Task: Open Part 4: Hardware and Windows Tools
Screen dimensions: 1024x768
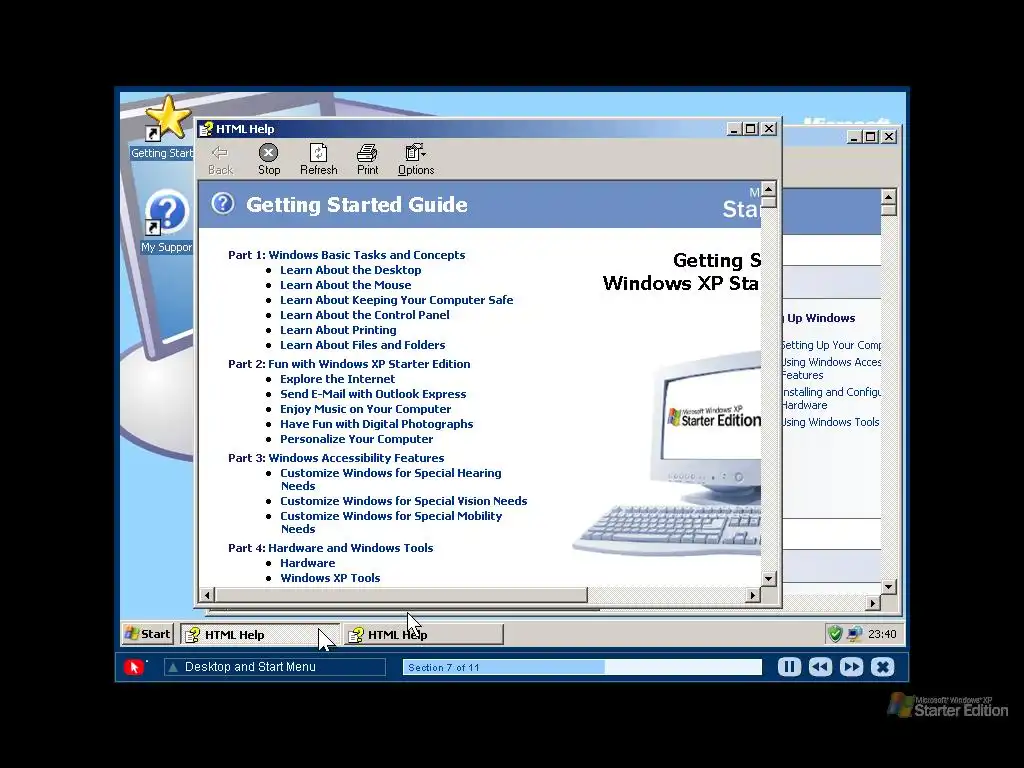Action: point(330,548)
